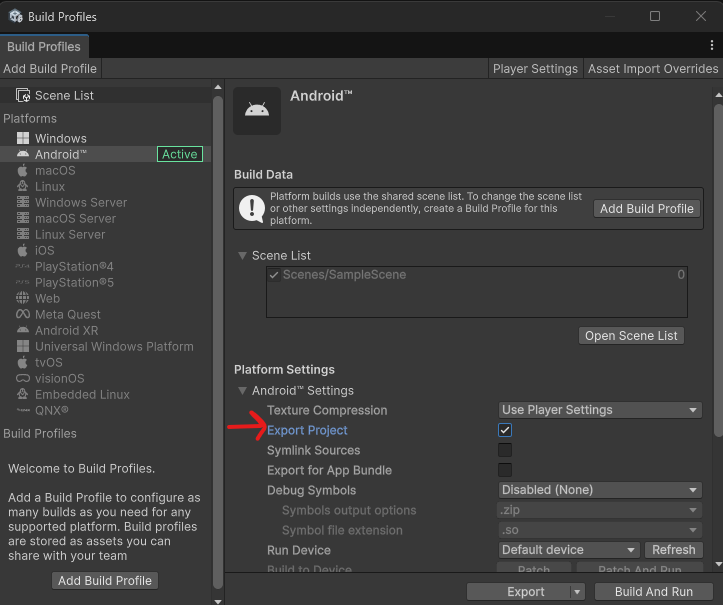Viewport: 723px width, 605px height.
Task: Open Asset Import Overrides
Action: (653, 69)
